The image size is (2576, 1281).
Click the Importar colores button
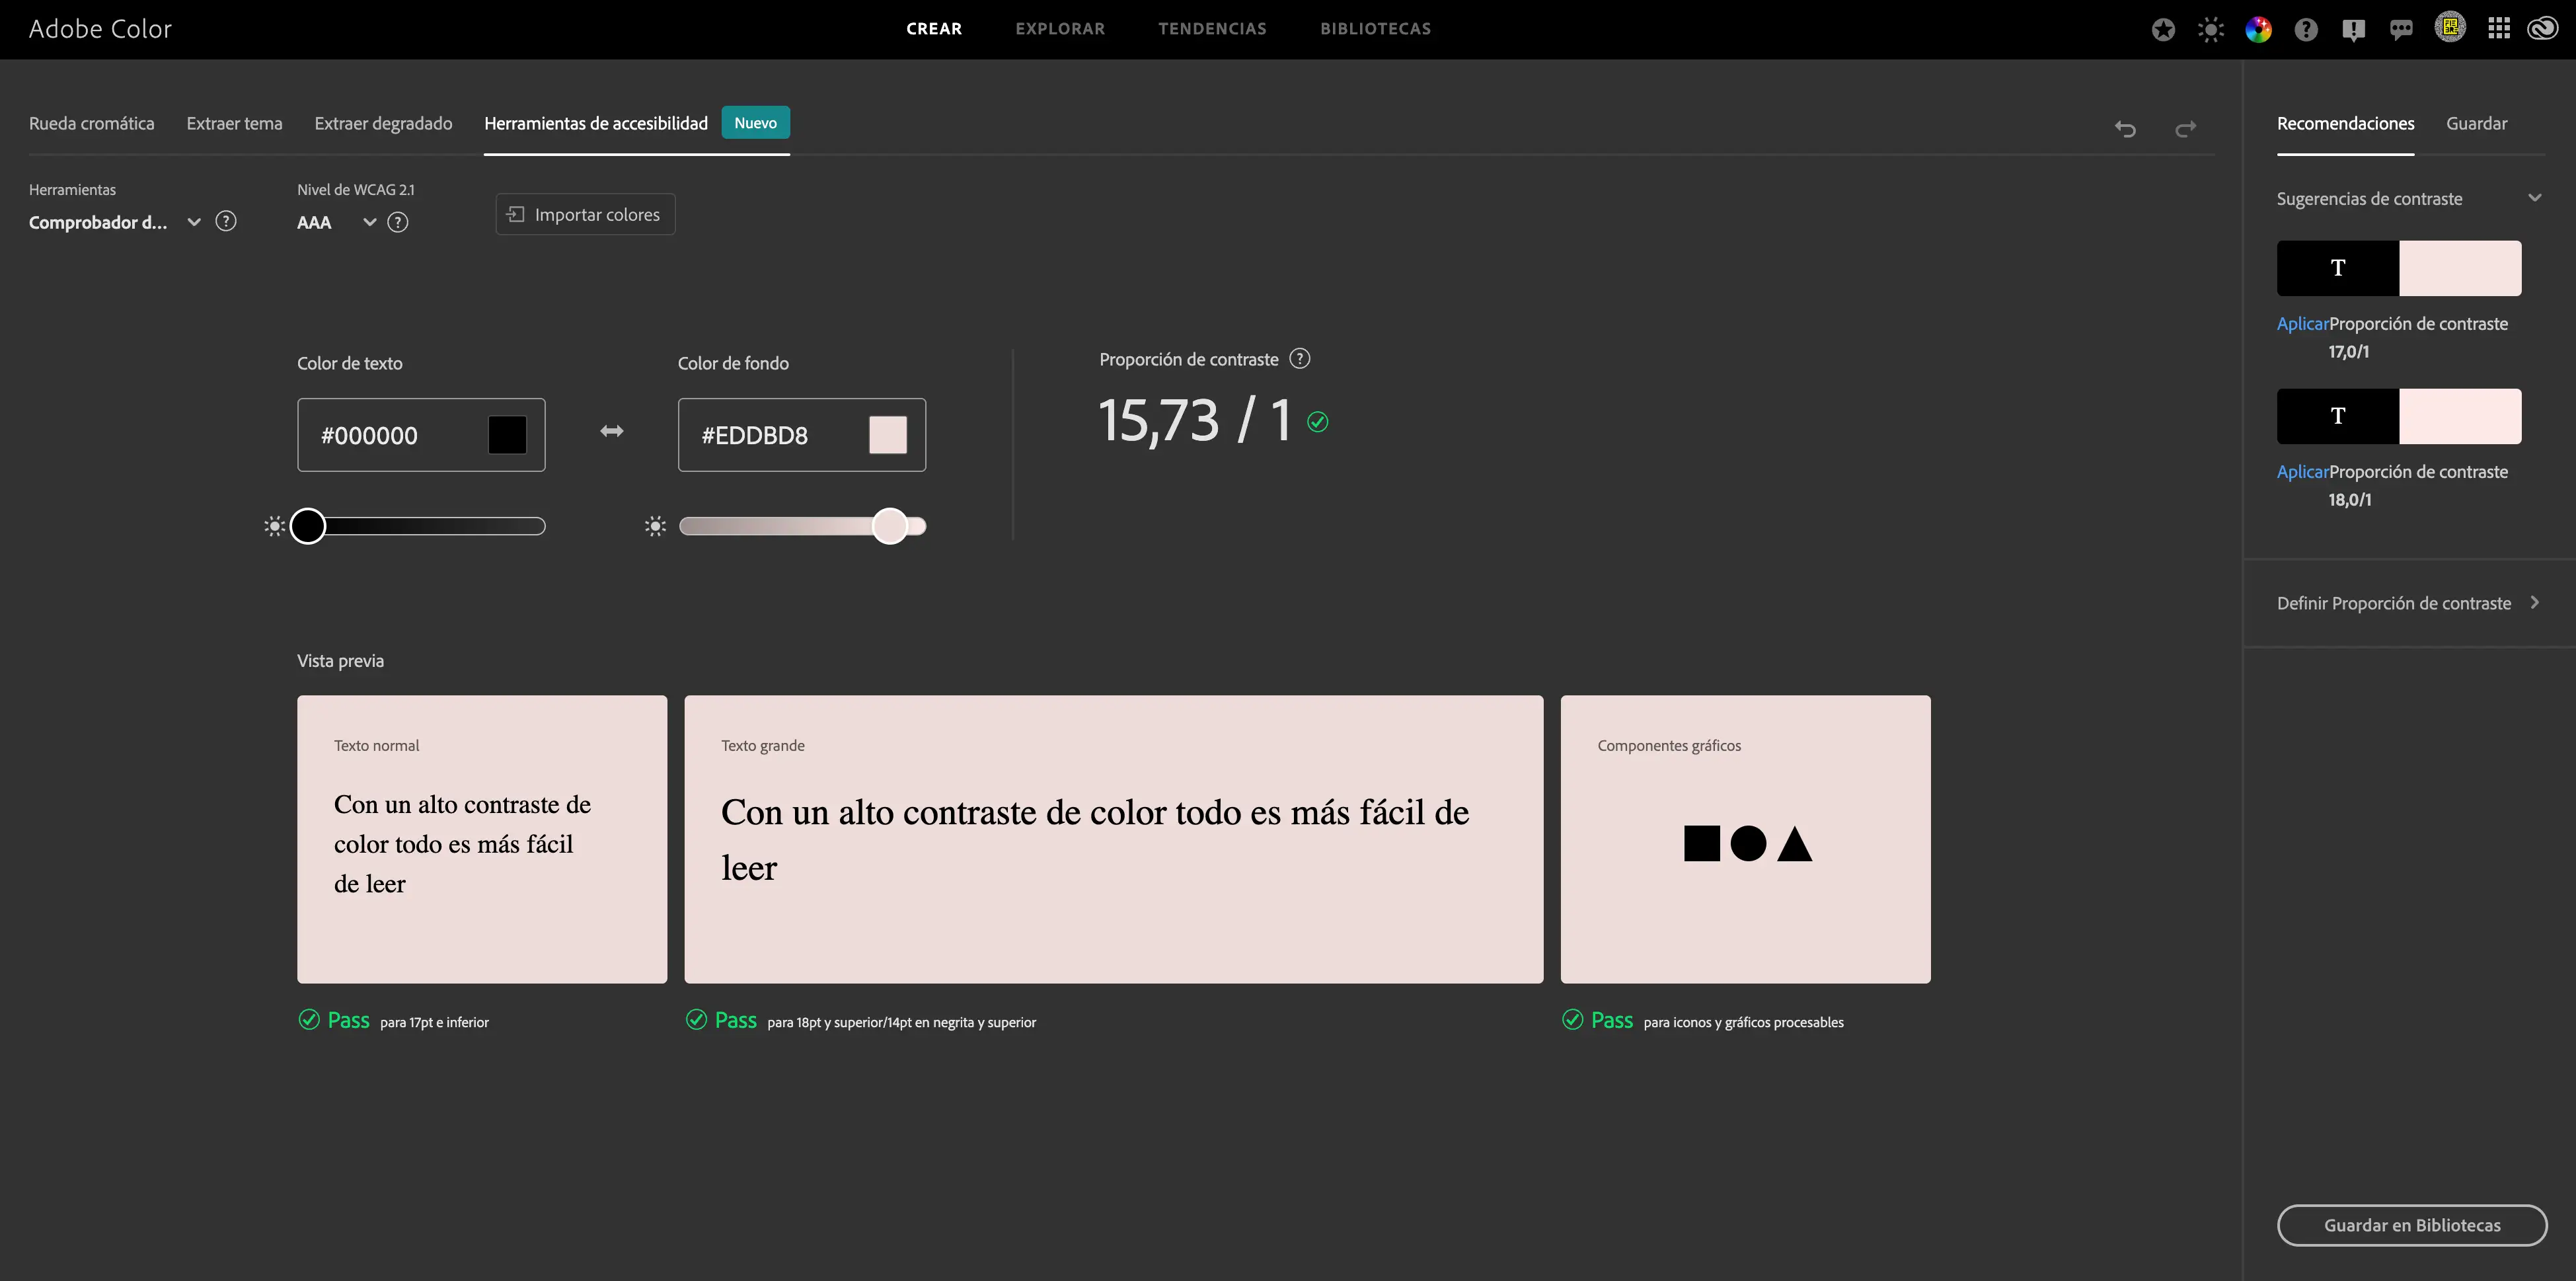point(585,214)
